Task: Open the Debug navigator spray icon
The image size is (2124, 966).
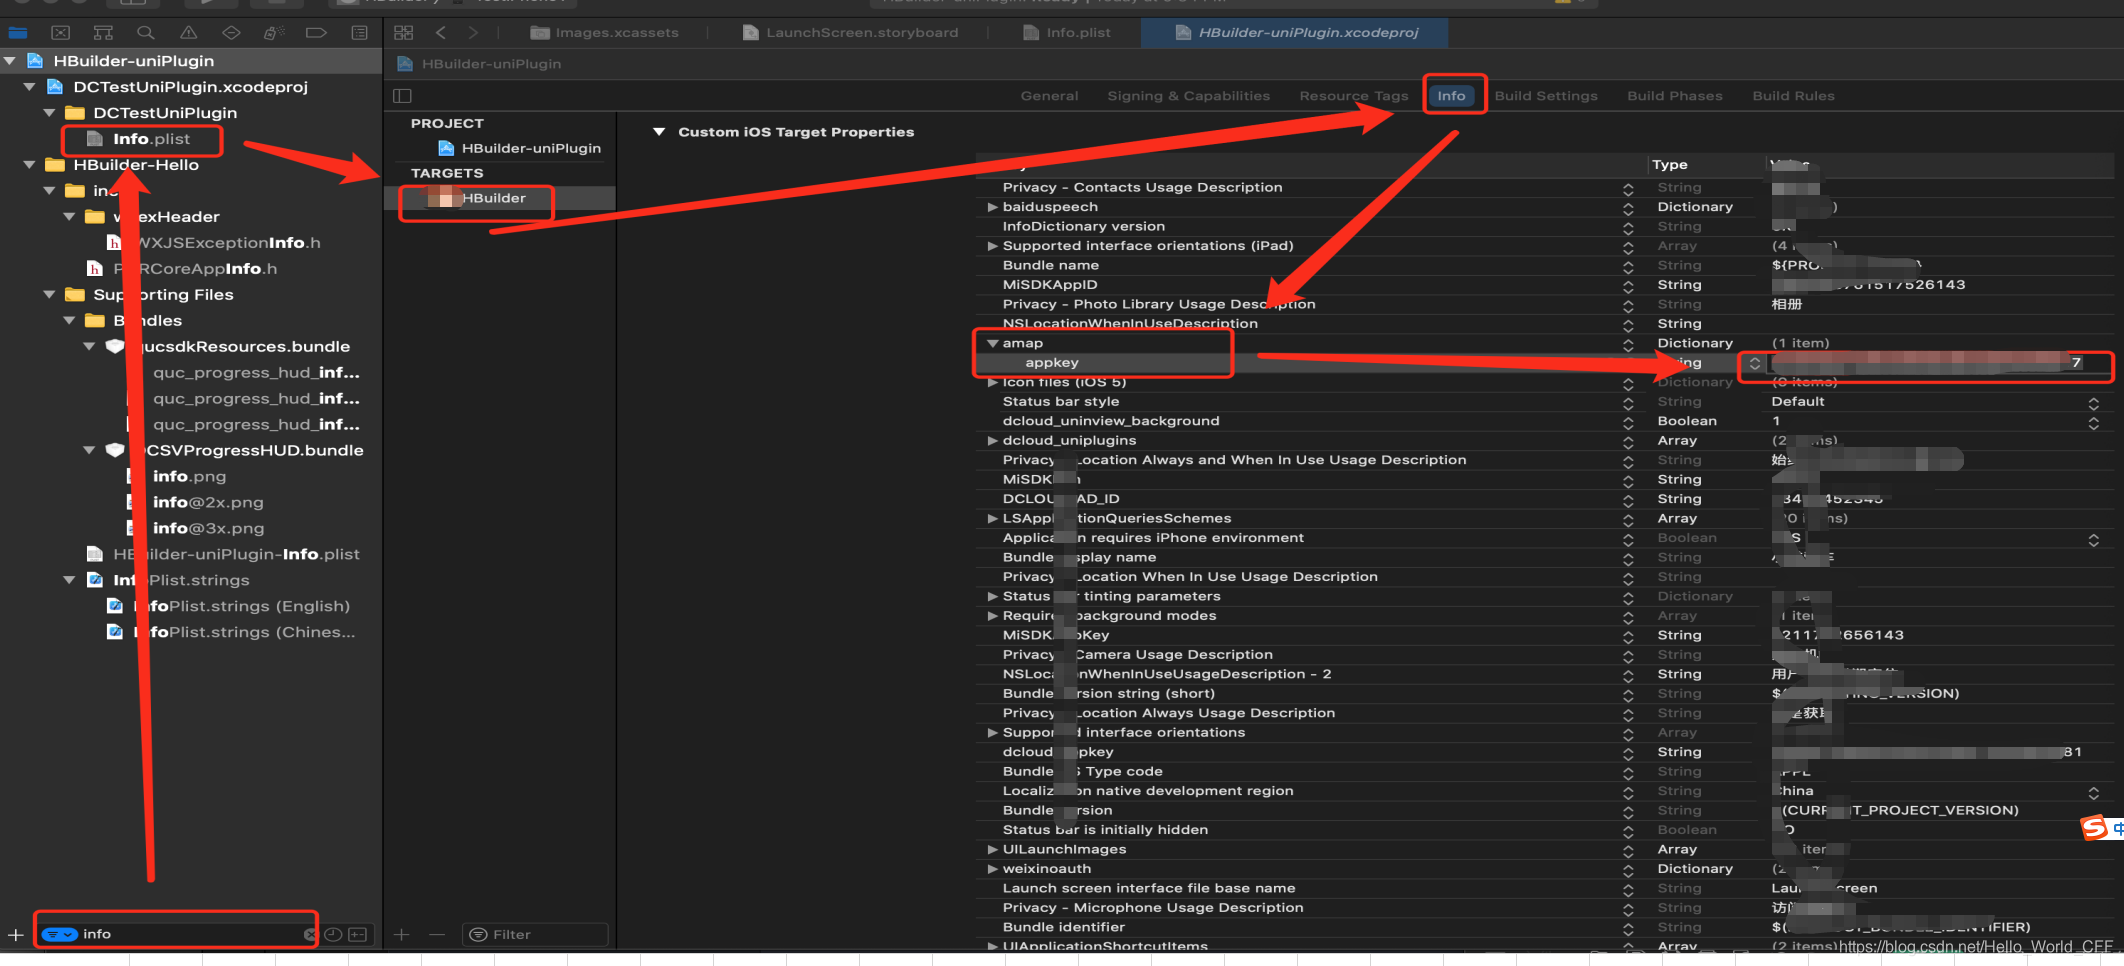Action: 273,33
